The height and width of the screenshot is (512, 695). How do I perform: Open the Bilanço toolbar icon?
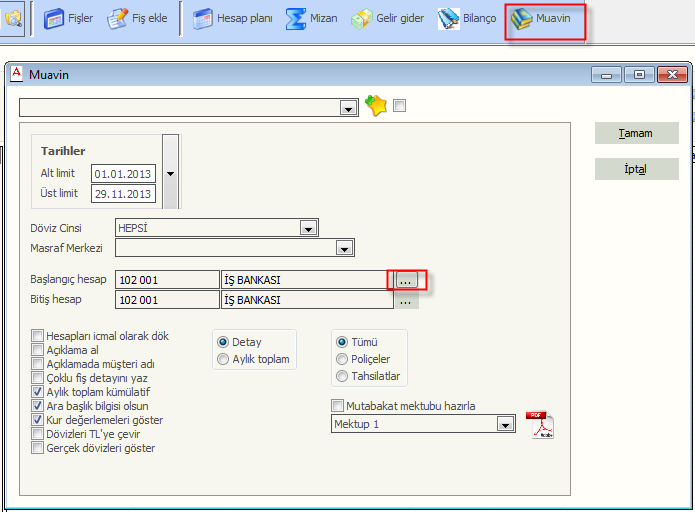pyautogui.click(x=448, y=18)
